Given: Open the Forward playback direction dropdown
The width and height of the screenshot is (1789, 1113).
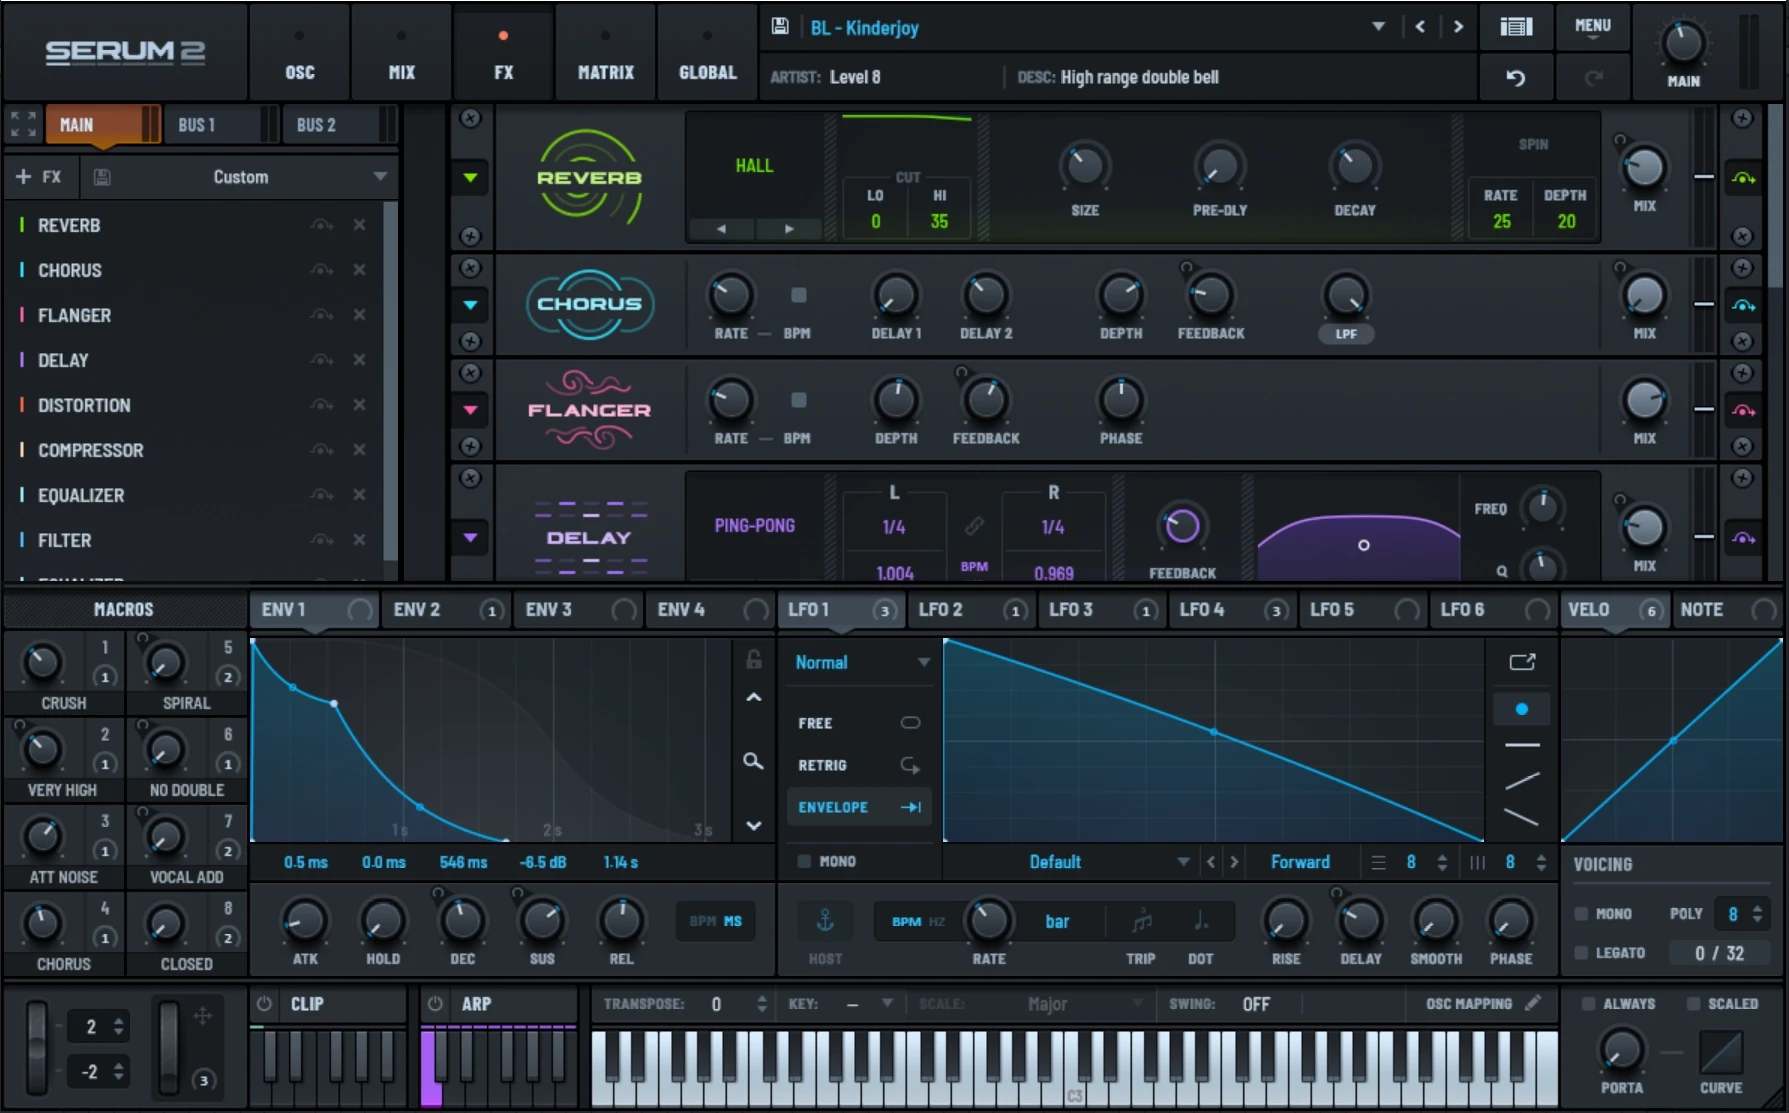Looking at the screenshot, I should point(1300,861).
